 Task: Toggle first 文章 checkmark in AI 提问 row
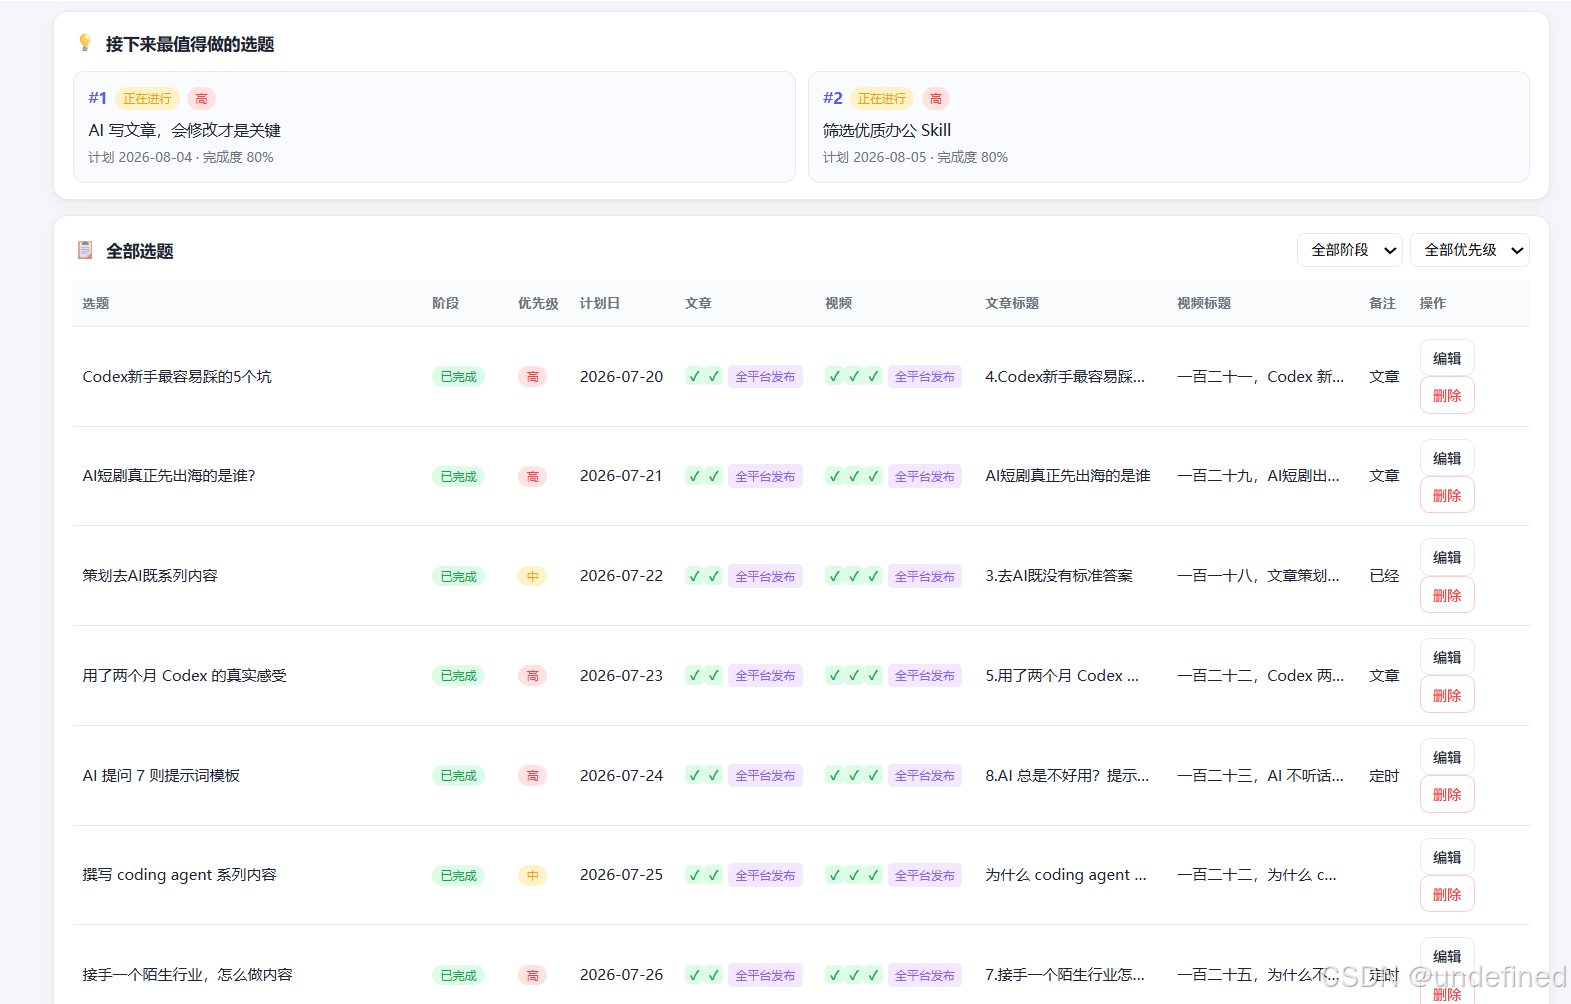(x=694, y=775)
